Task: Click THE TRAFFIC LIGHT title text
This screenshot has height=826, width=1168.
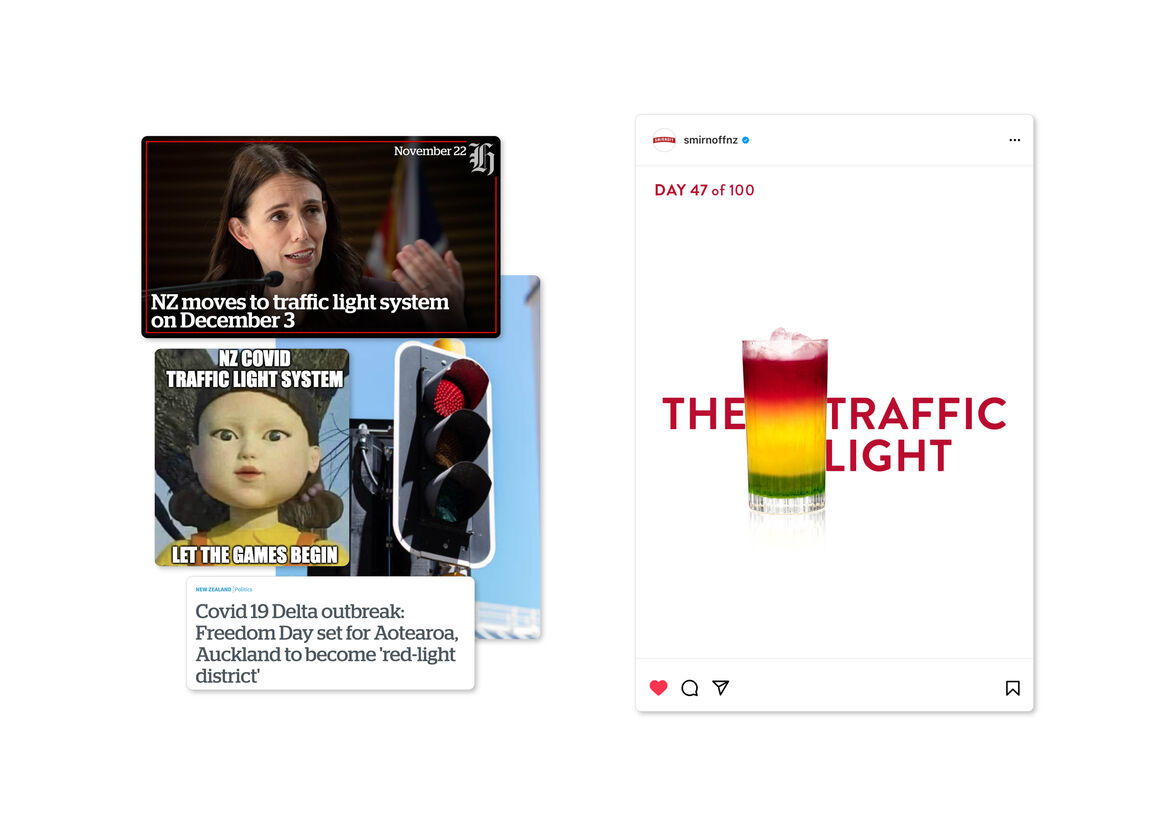Action: point(834,435)
